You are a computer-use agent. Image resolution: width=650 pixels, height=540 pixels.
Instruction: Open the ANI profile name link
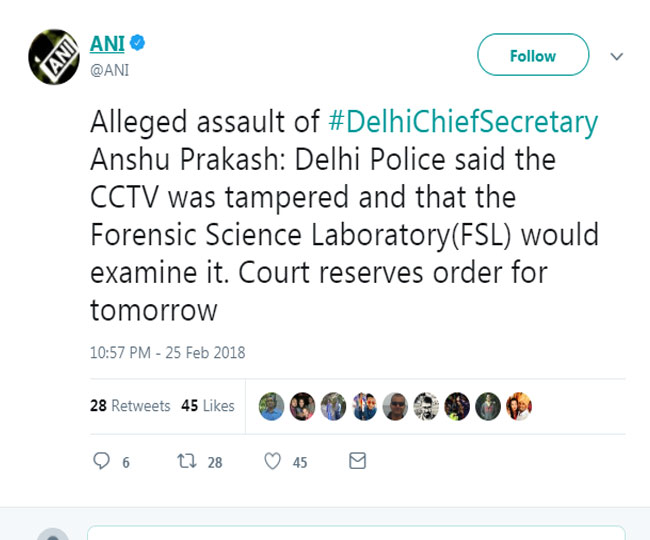point(108,45)
